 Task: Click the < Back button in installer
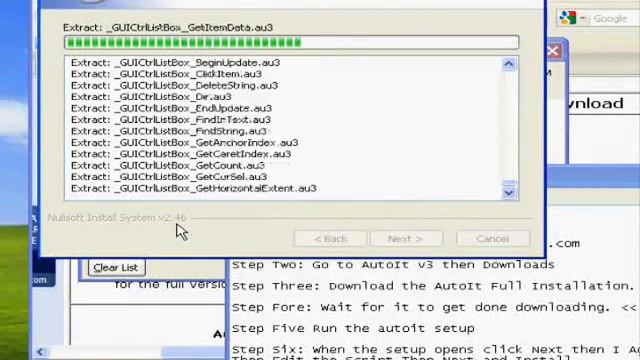tap(330, 239)
